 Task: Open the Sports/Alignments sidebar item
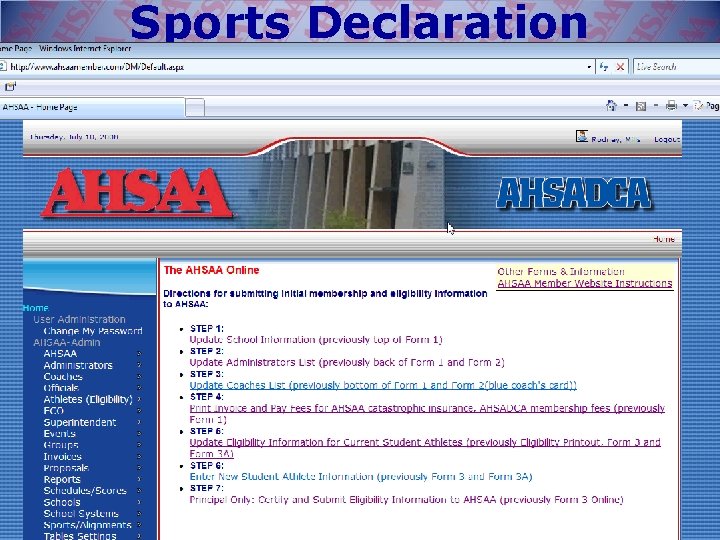click(x=87, y=525)
